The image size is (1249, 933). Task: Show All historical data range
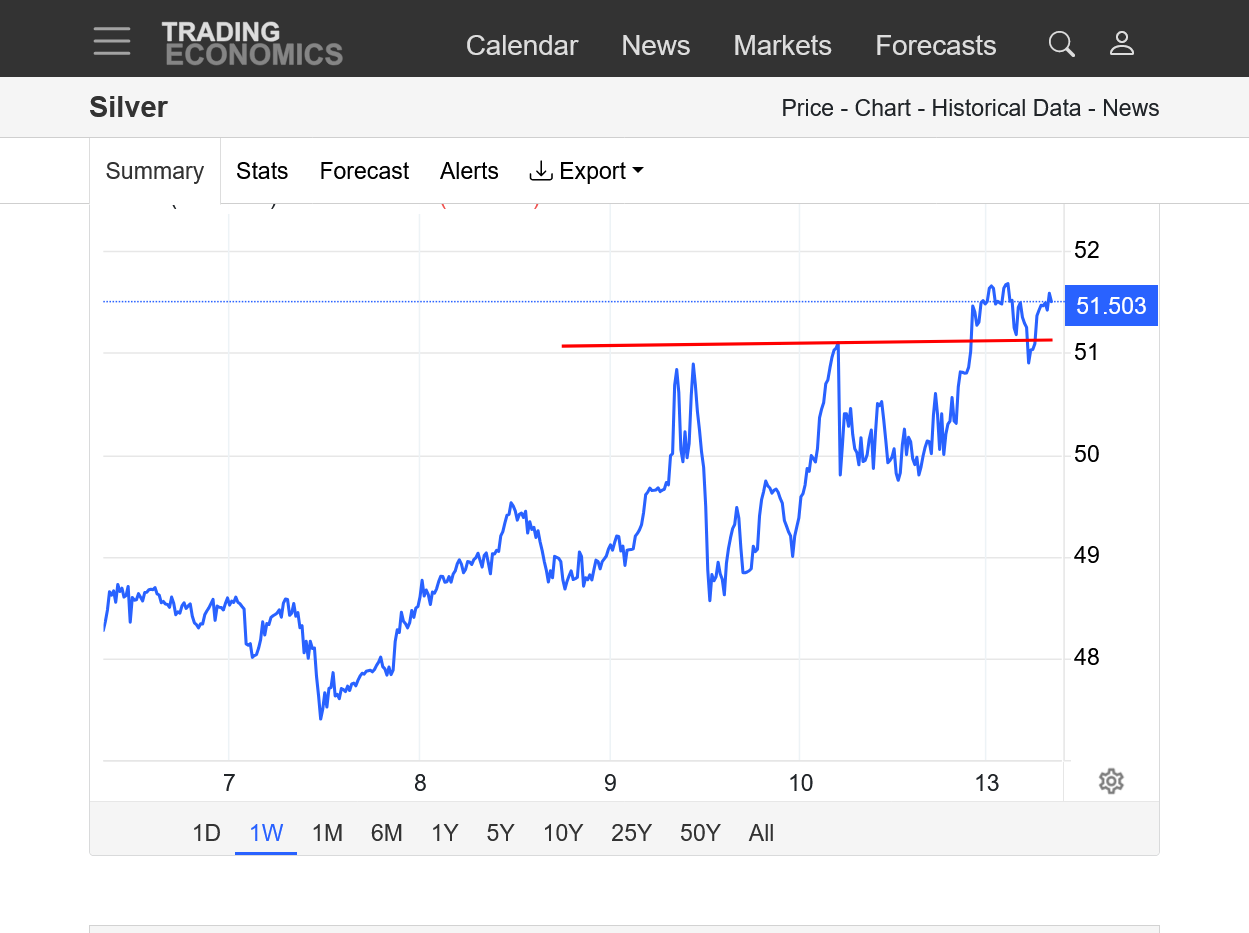[x=761, y=833]
